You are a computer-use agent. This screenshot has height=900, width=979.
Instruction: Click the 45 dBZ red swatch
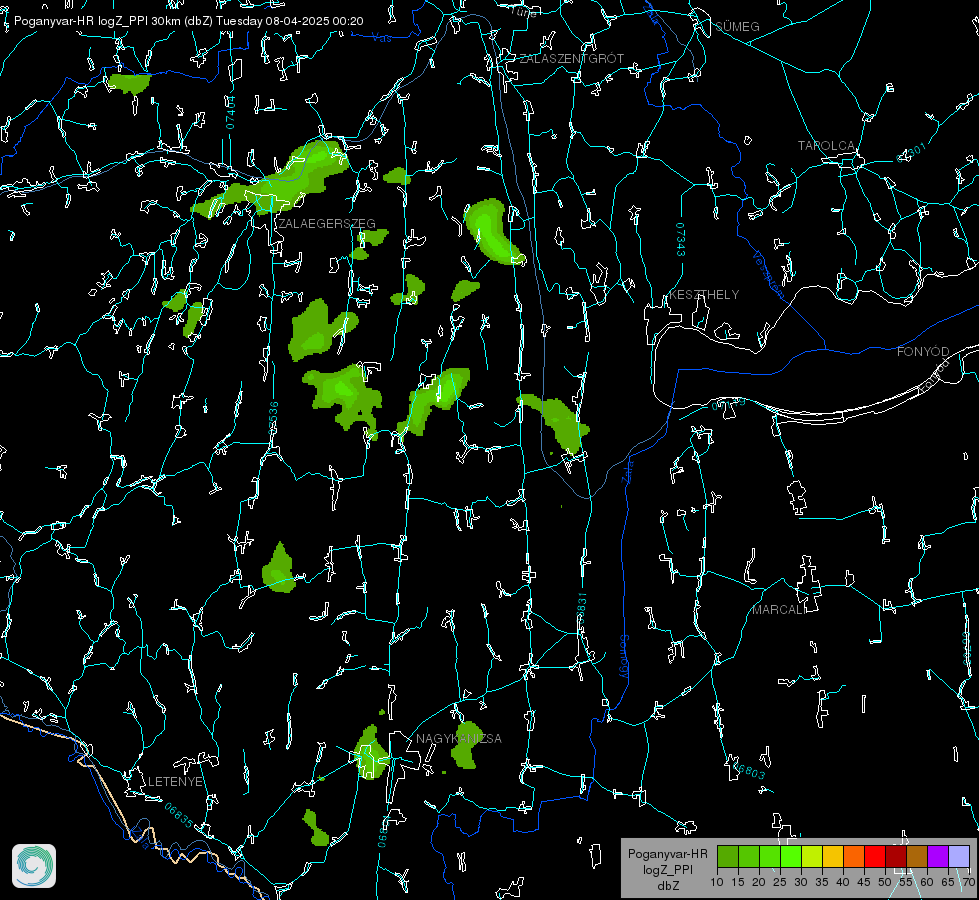(x=875, y=856)
